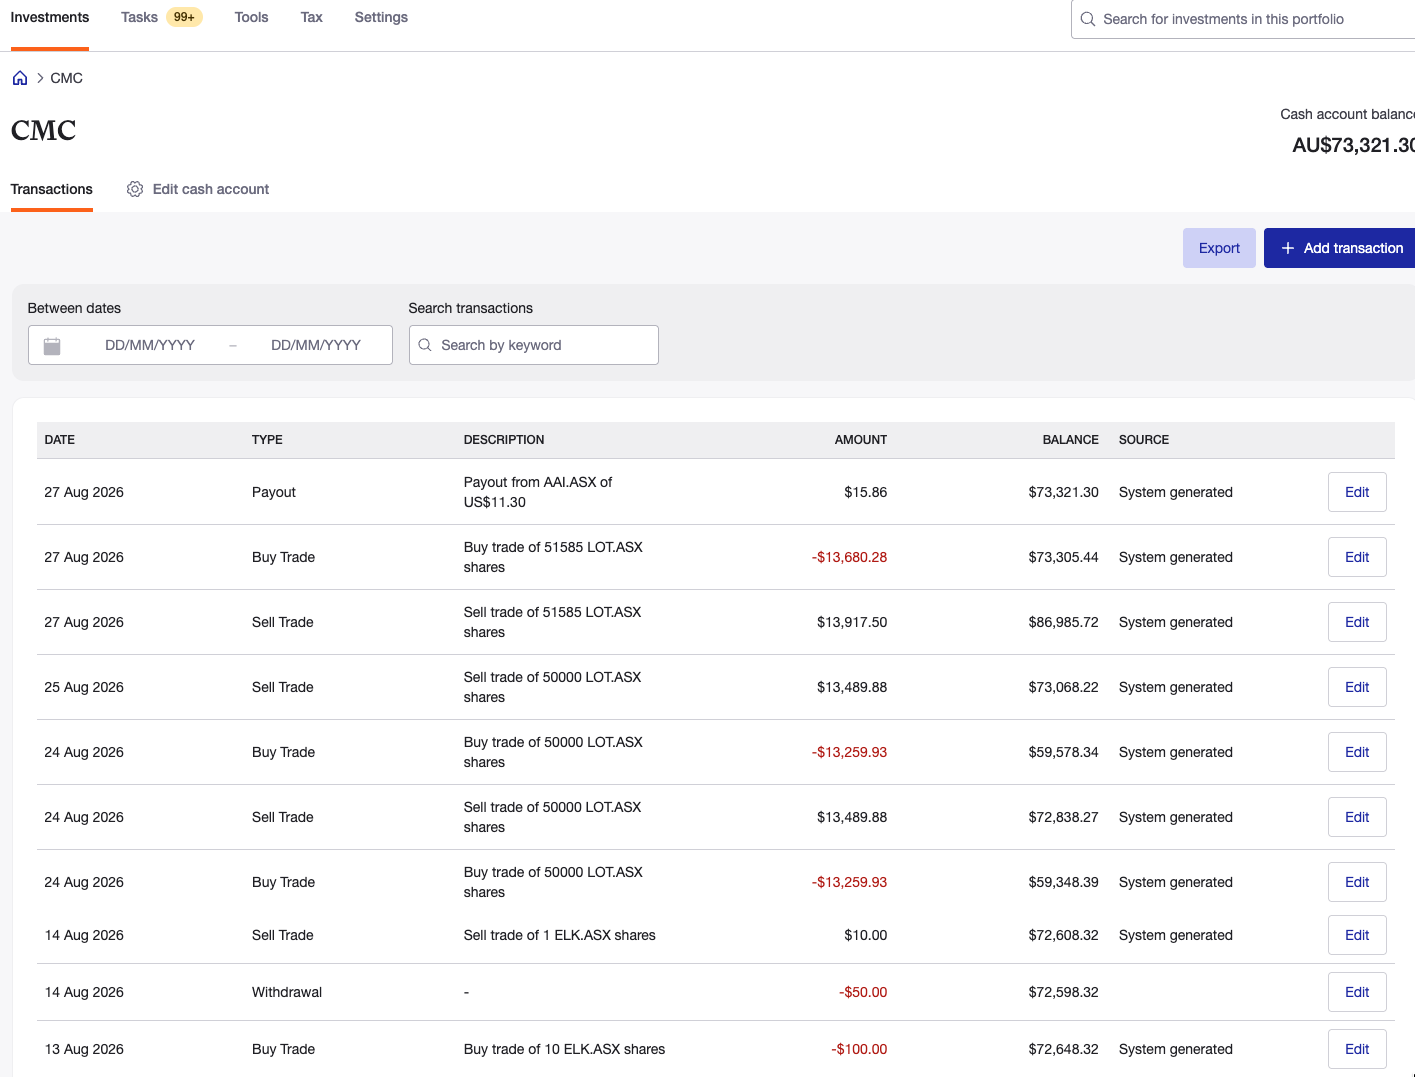Click the $72,608.32 balance

pyautogui.click(x=1064, y=935)
